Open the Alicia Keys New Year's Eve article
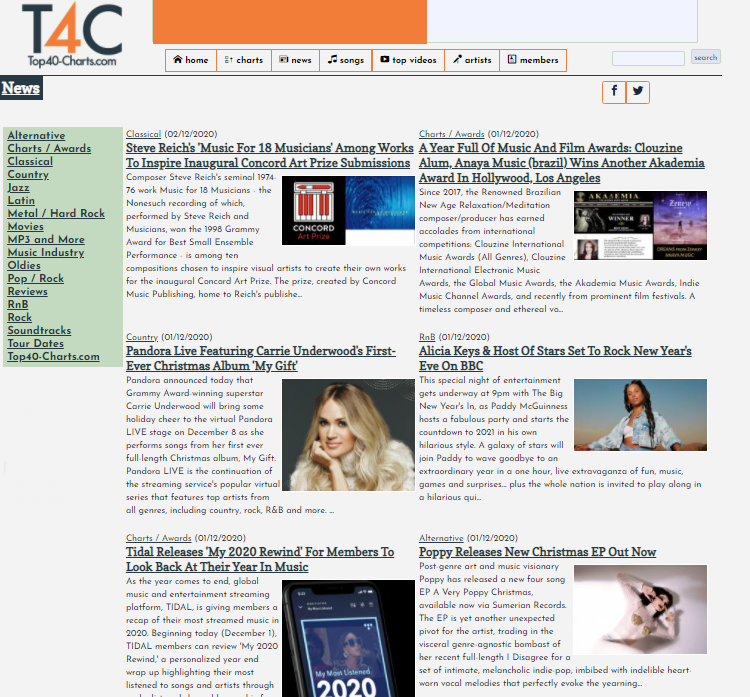The image size is (750, 697). [555, 358]
